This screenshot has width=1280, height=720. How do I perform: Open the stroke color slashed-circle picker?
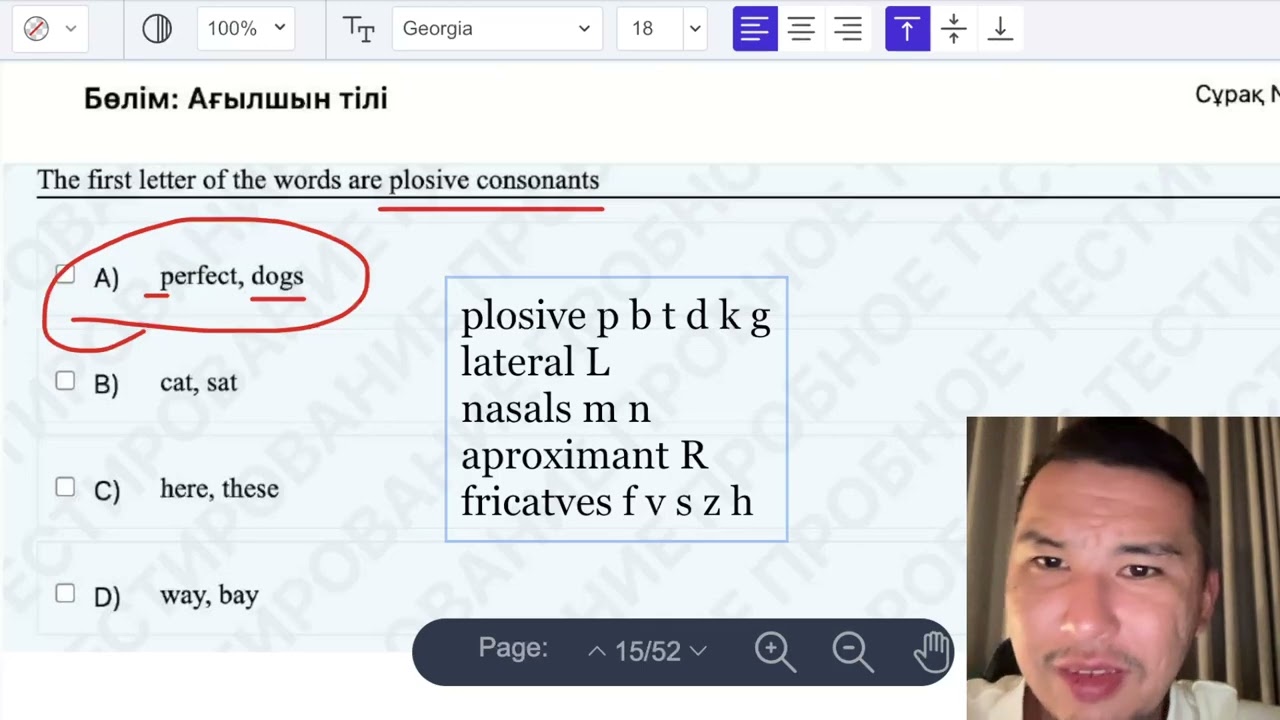(37, 29)
